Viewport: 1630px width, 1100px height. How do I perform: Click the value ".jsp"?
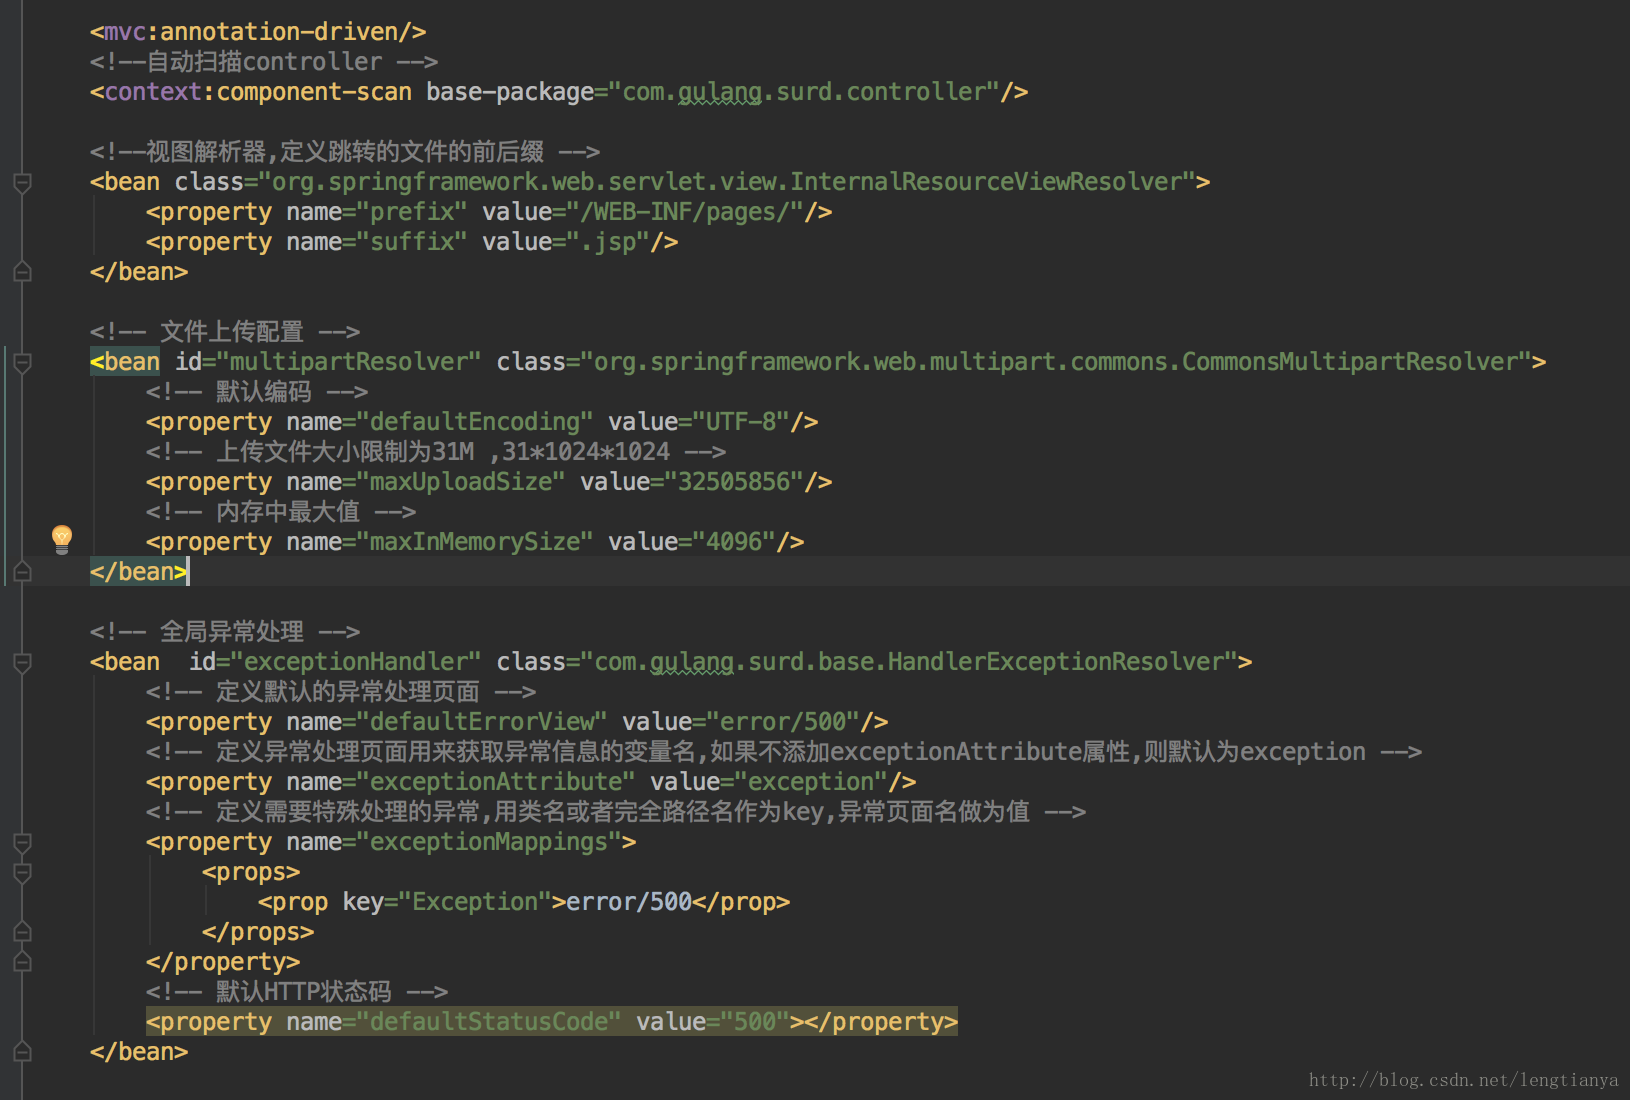click(x=608, y=242)
